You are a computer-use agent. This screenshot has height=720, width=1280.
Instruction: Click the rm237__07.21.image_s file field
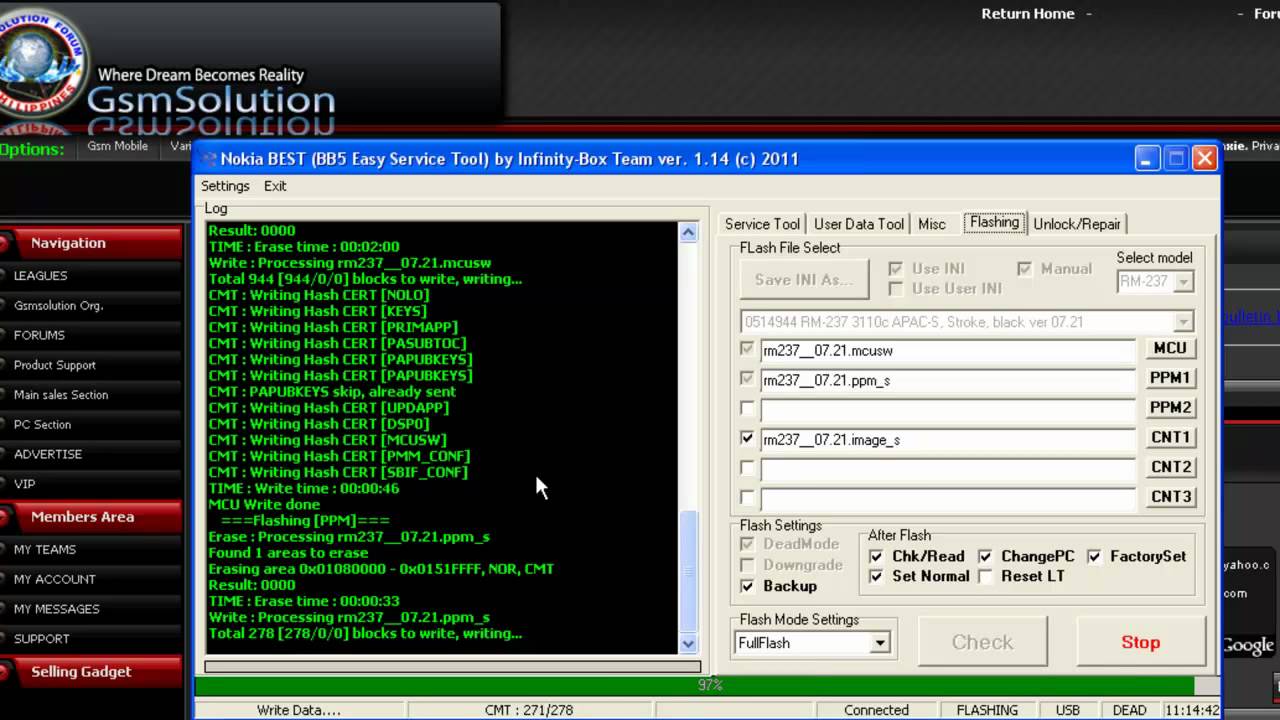tap(948, 439)
